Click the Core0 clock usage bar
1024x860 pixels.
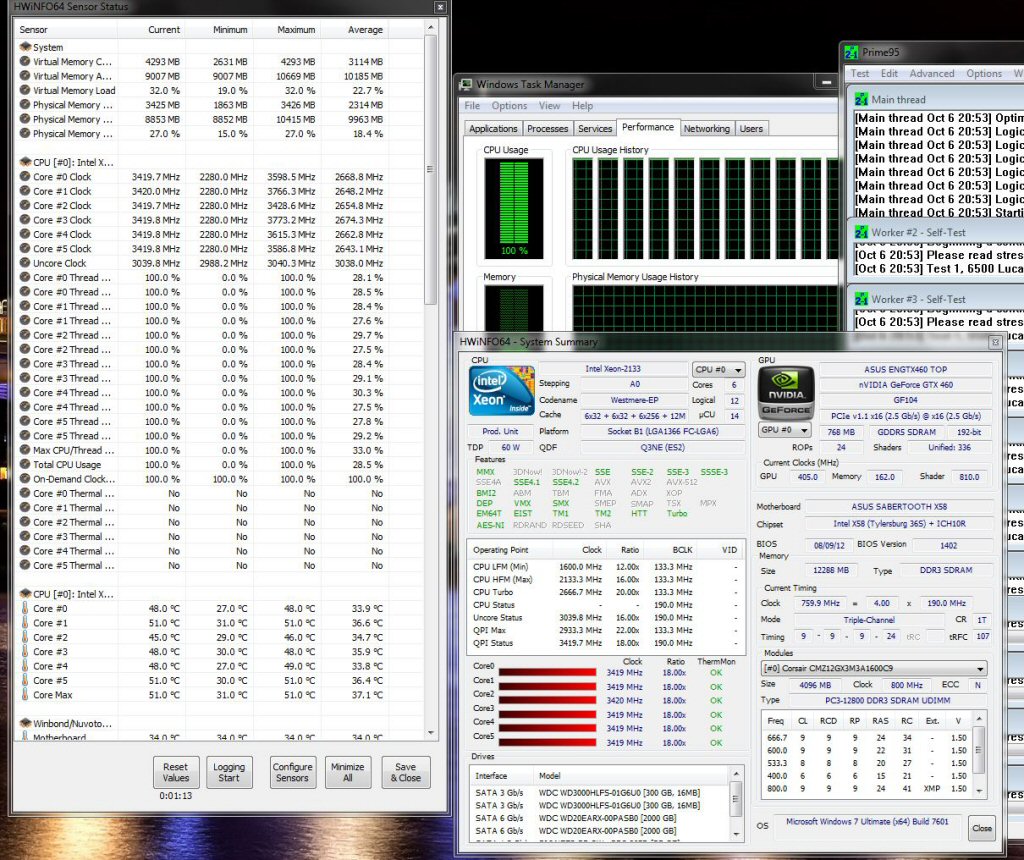pos(547,673)
